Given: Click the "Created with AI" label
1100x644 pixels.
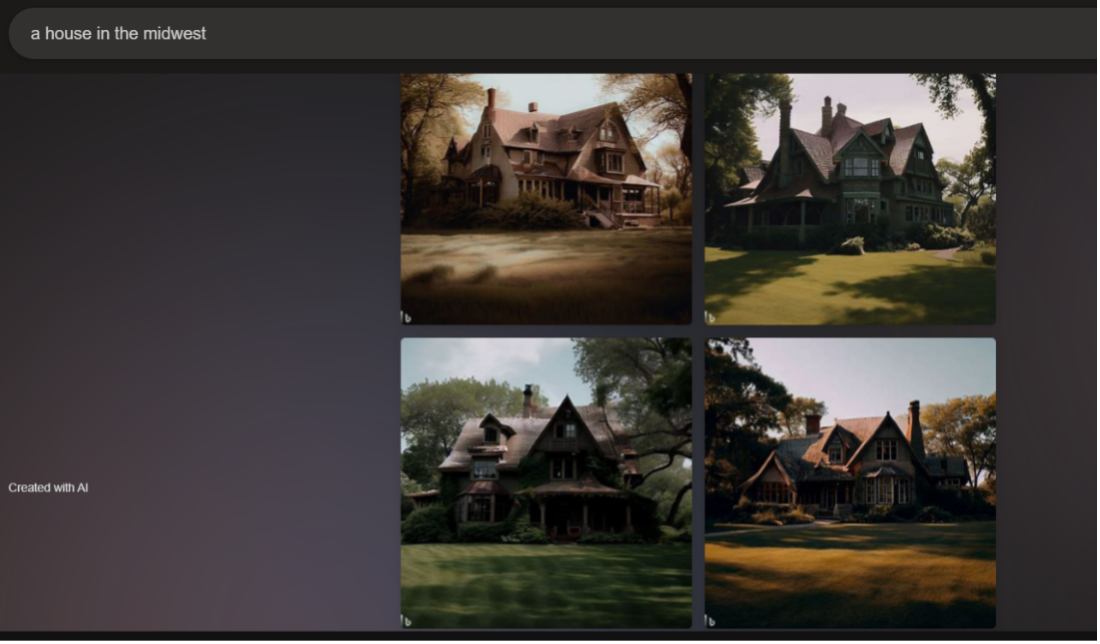Looking at the screenshot, I should pos(48,488).
